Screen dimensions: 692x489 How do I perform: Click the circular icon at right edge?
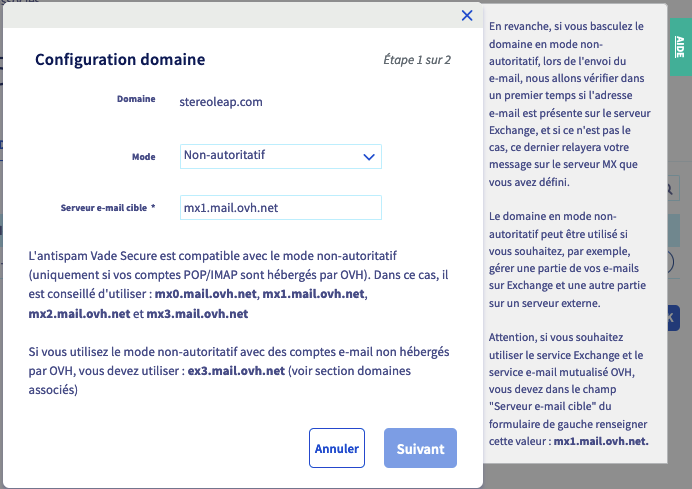point(671,263)
